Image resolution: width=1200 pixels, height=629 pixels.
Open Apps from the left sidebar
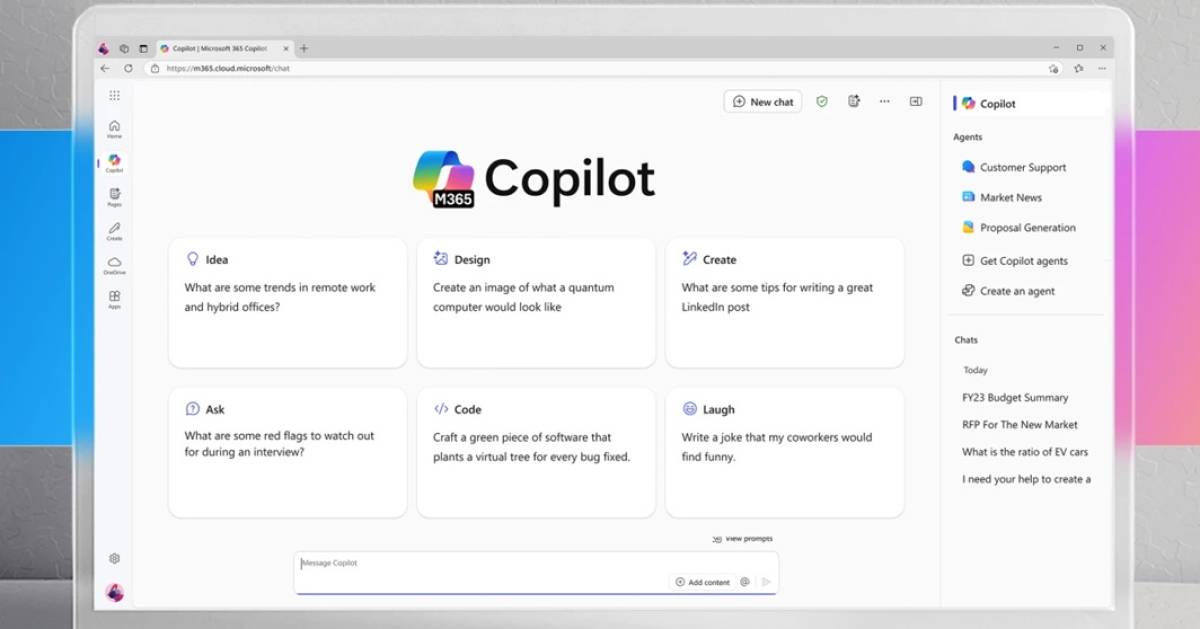(114, 301)
